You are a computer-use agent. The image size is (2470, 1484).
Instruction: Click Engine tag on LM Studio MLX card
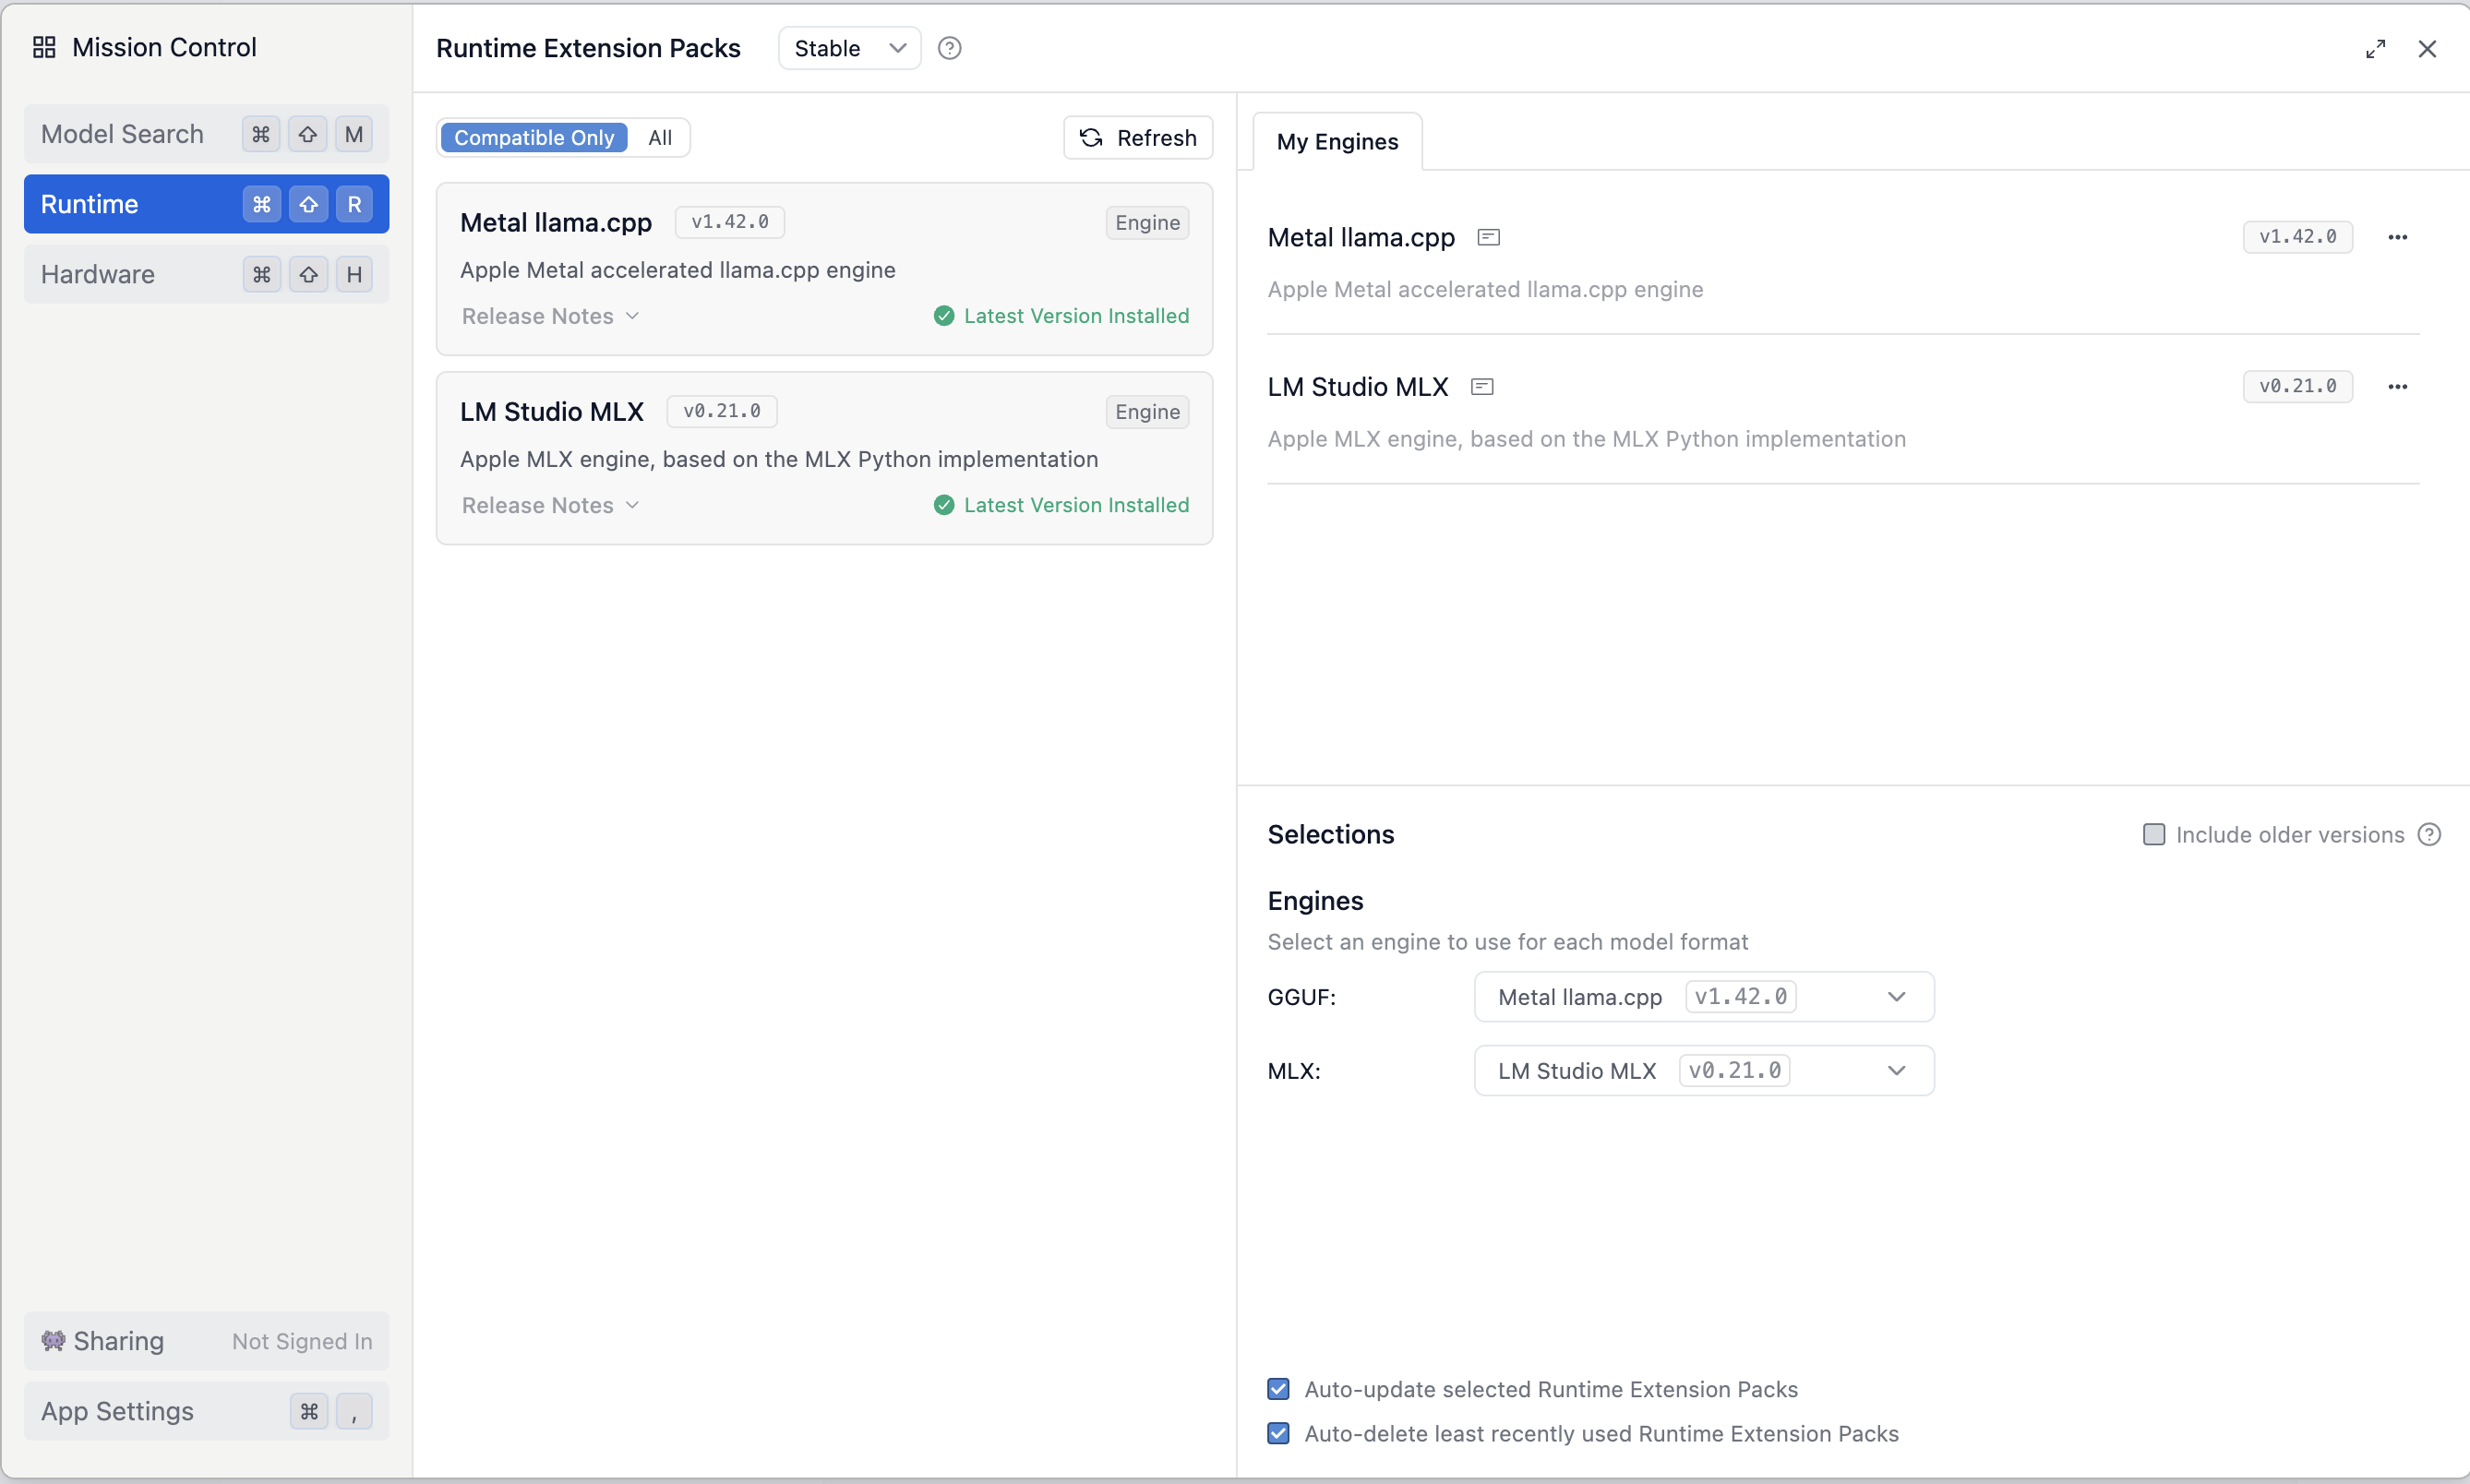pyautogui.click(x=1147, y=412)
